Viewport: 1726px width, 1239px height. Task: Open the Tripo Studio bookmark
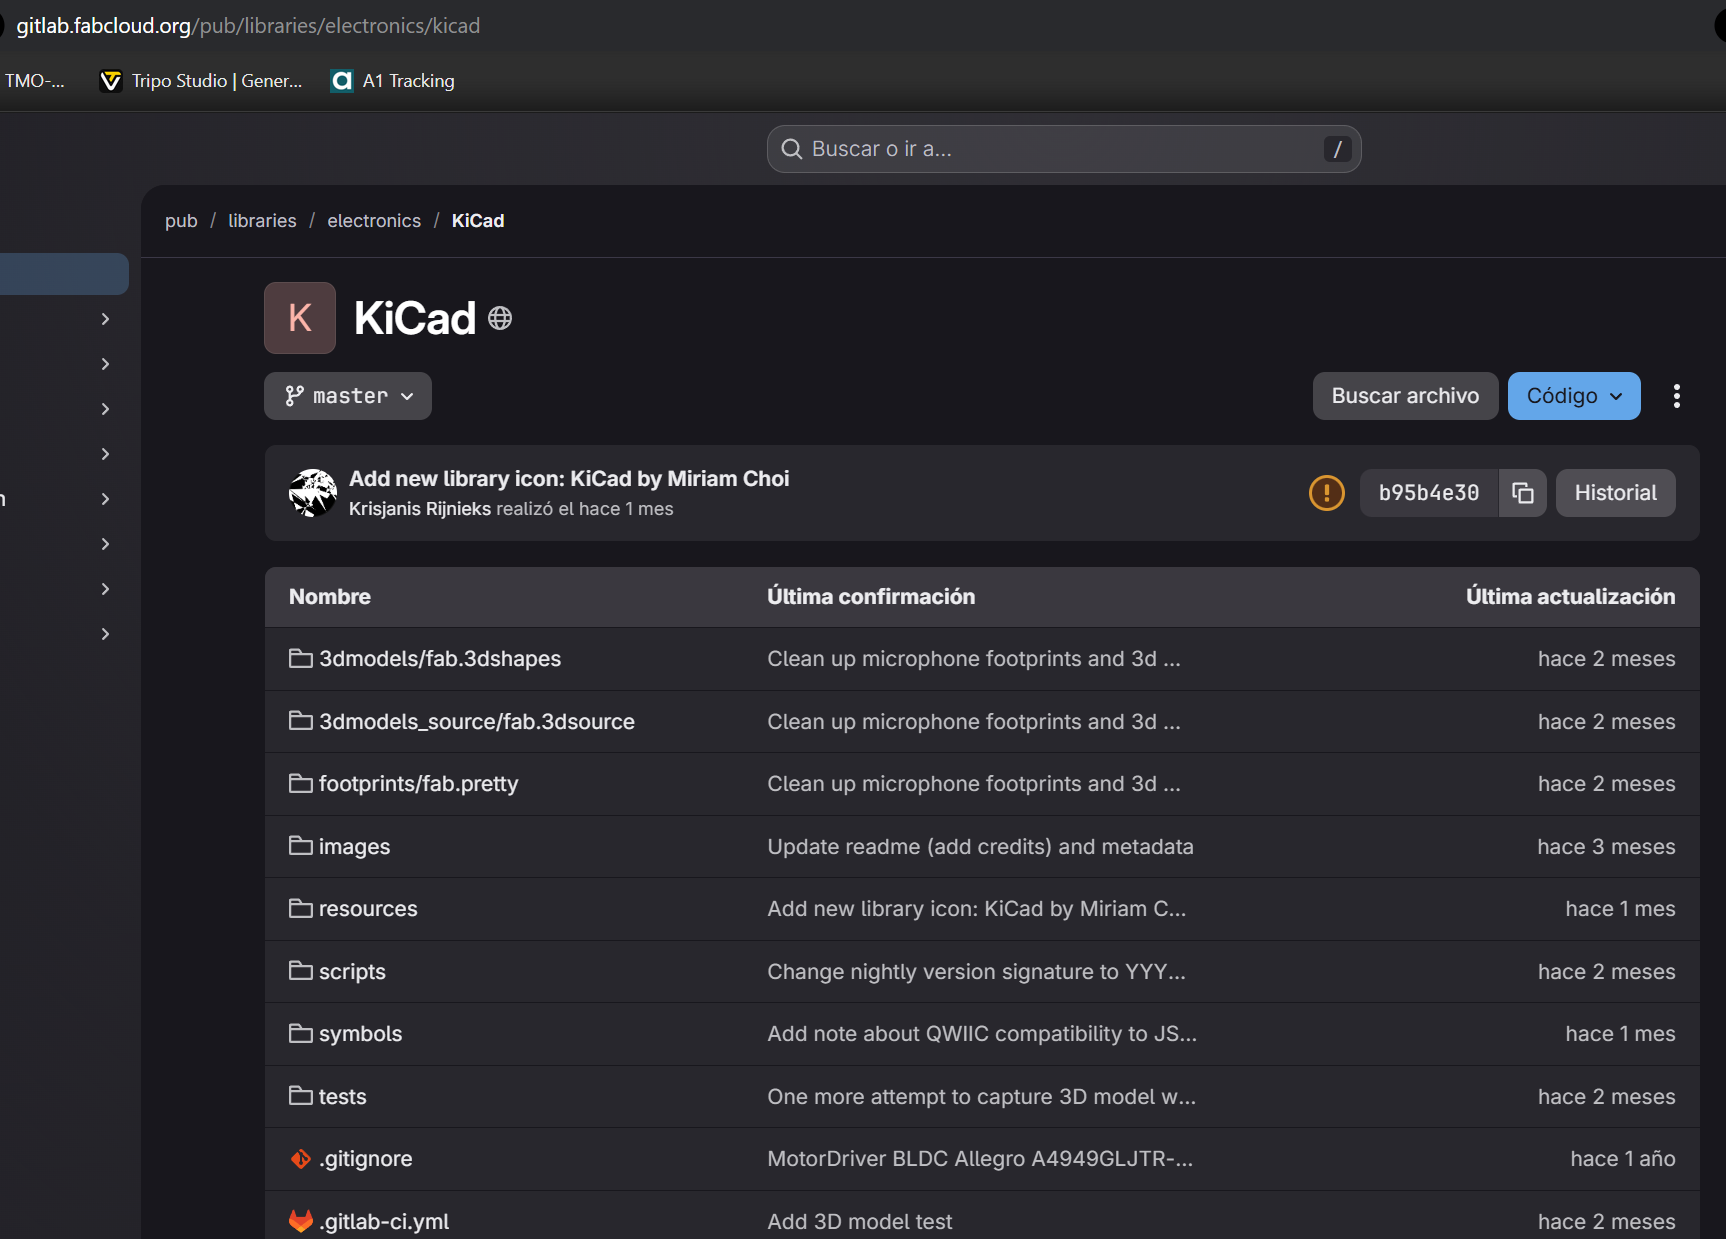click(x=201, y=81)
